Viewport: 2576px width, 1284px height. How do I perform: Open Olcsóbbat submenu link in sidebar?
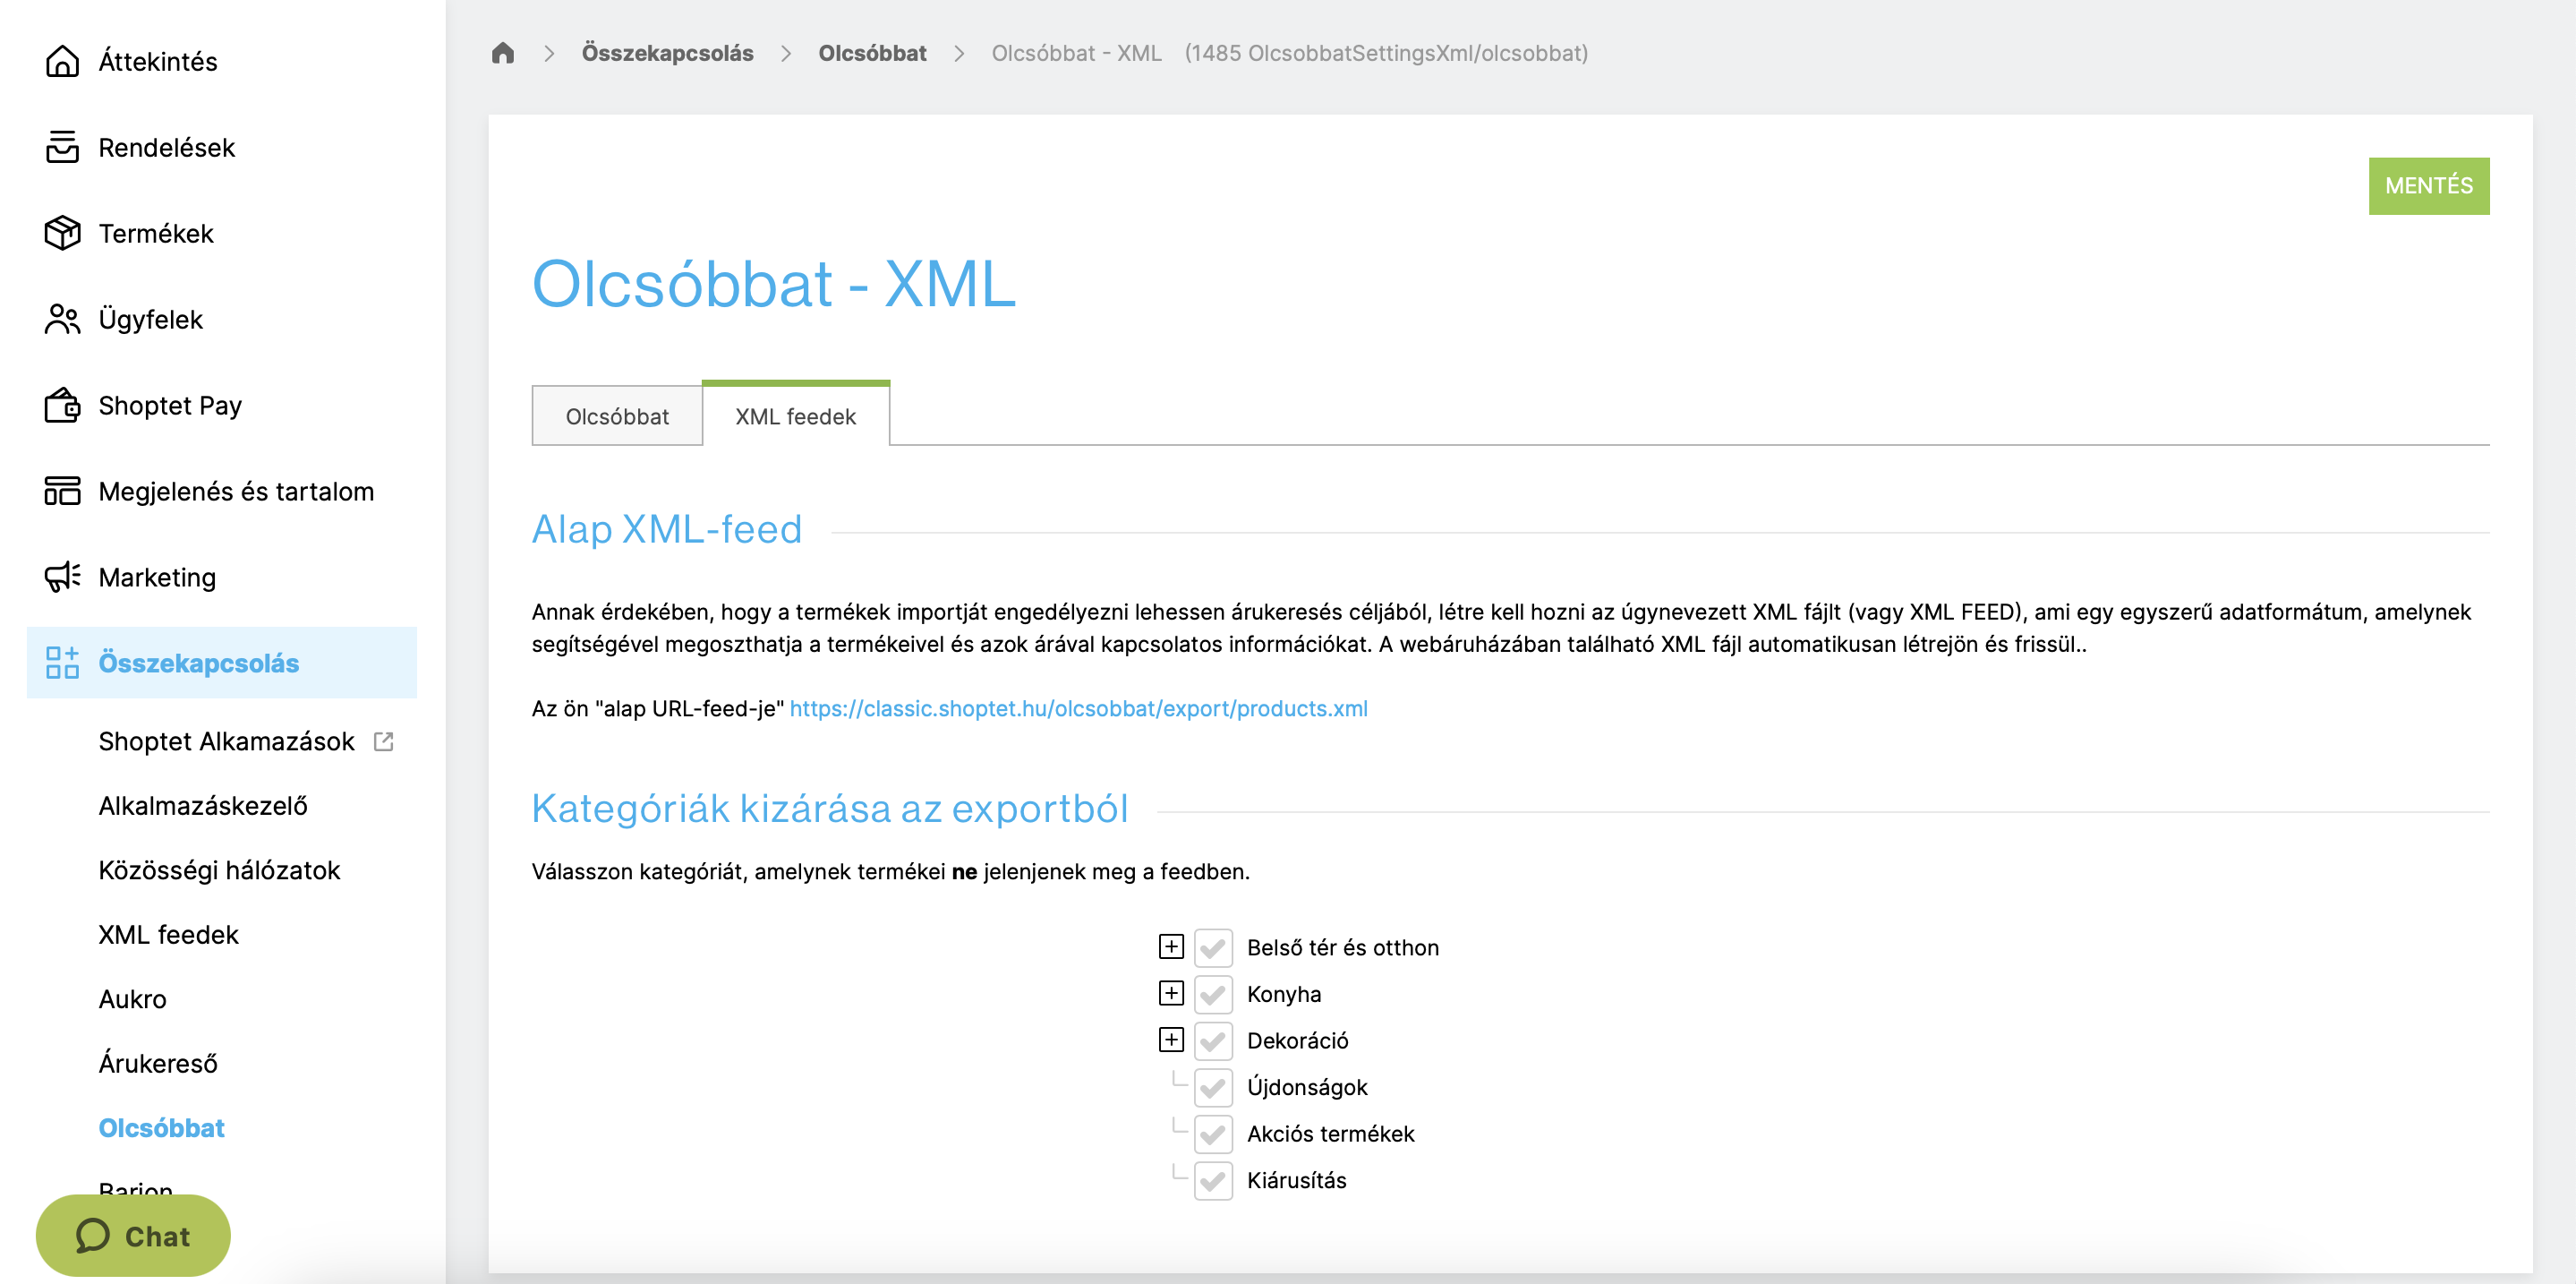coord(161,1128)
